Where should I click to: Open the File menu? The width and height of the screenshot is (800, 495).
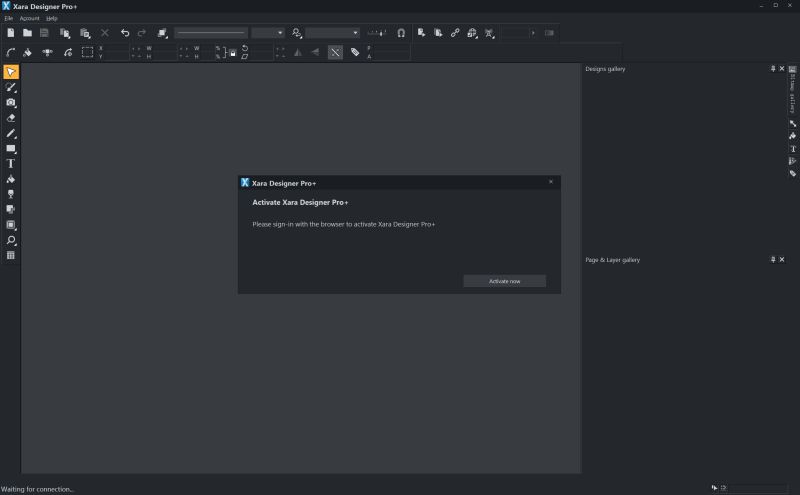(9, 18)
